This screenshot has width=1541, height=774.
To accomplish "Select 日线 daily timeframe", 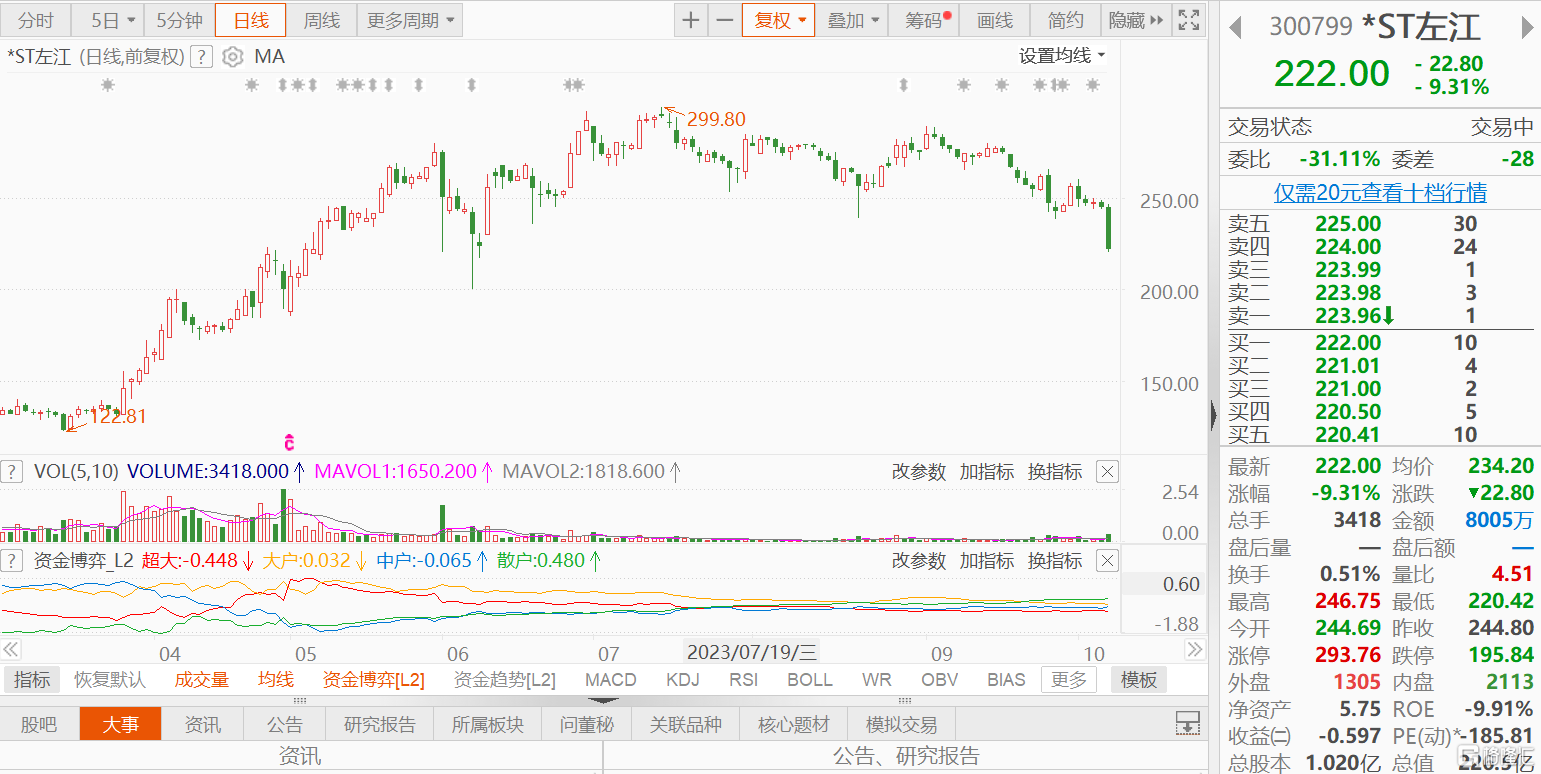I will (x=250, y=20).
